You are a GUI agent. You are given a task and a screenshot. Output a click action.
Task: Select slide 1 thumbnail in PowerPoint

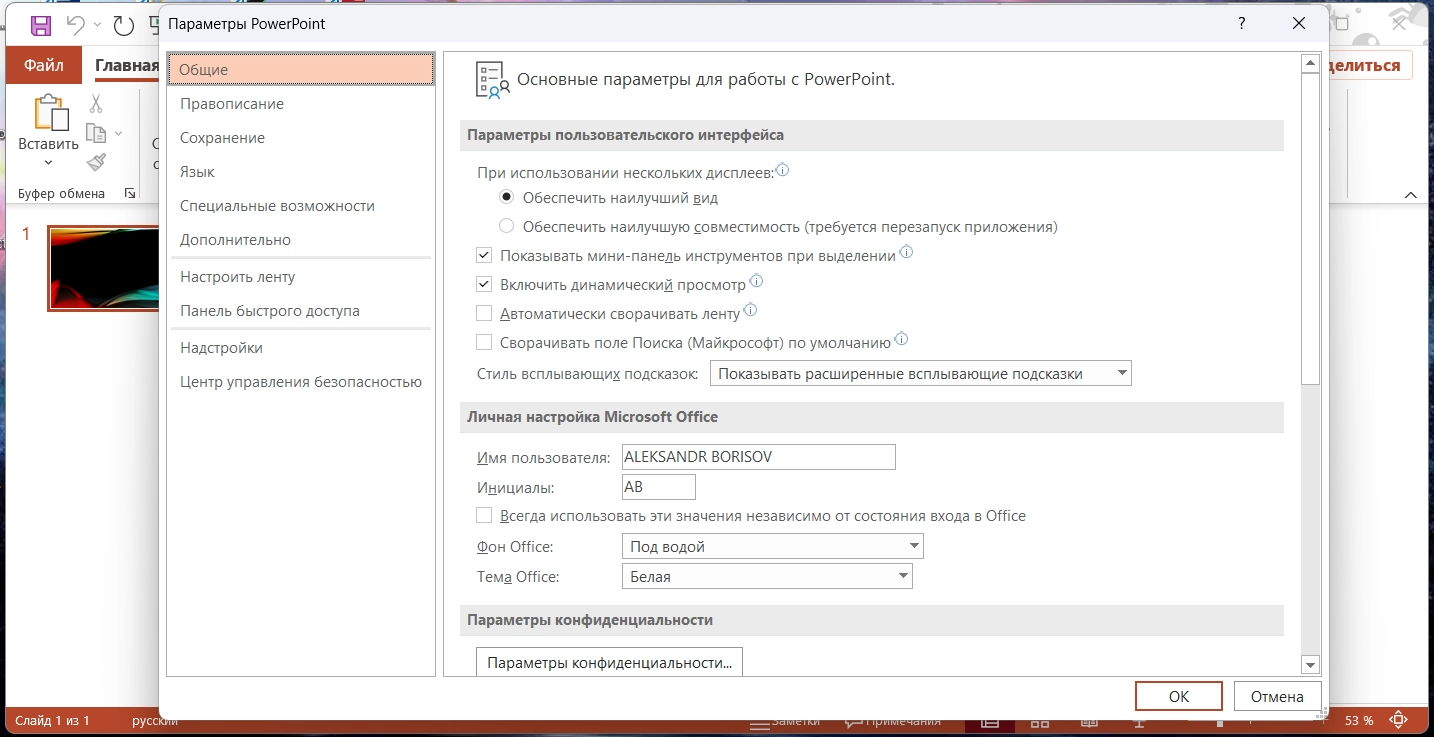pos(103,268)
